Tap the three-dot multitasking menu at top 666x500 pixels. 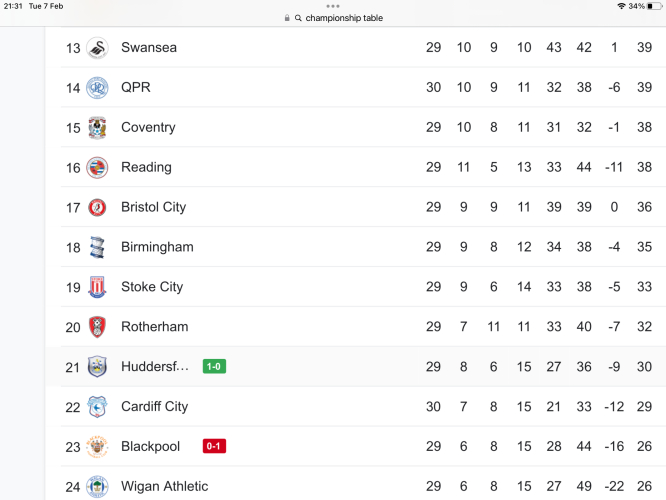pyautogui.click(x=333, y=6)
